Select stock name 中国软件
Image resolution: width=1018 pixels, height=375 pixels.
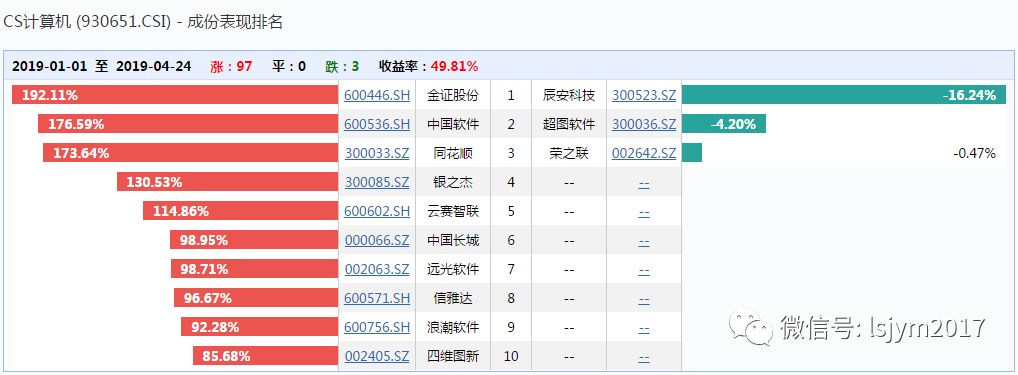[453, 124]
